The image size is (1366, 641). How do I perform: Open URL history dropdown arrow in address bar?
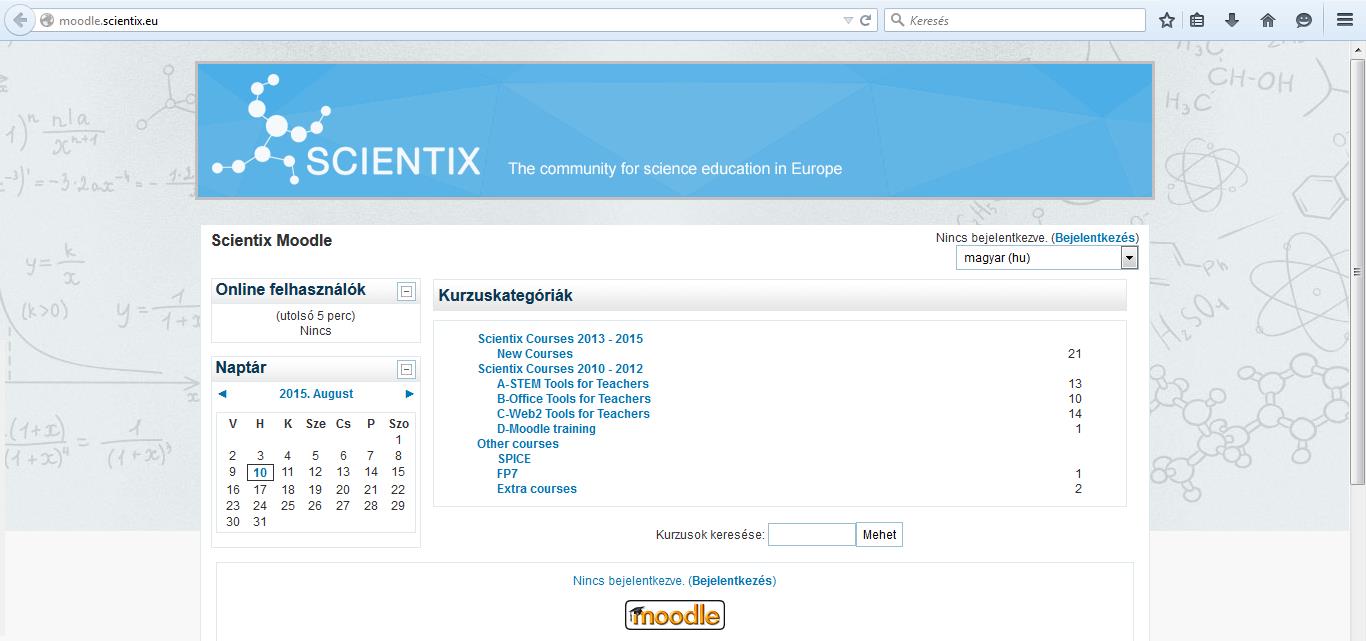tap(848, 20)
